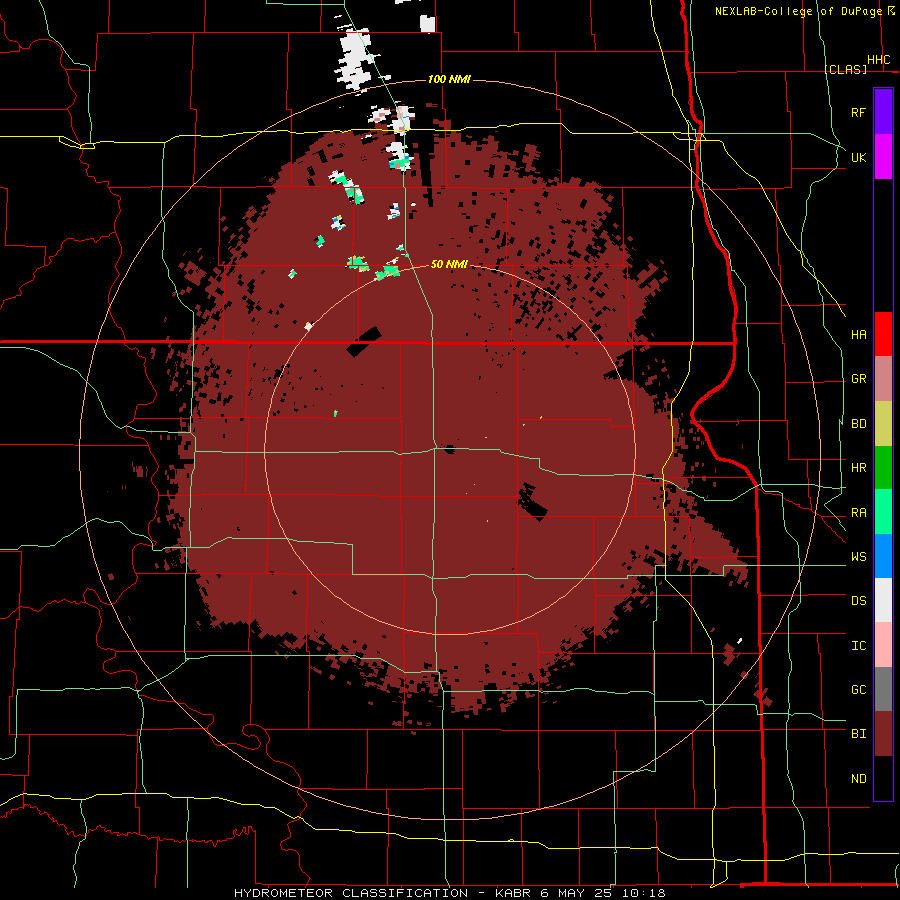Click the blue WS legend swatch
900x900 pixels.
coord(883,556)
